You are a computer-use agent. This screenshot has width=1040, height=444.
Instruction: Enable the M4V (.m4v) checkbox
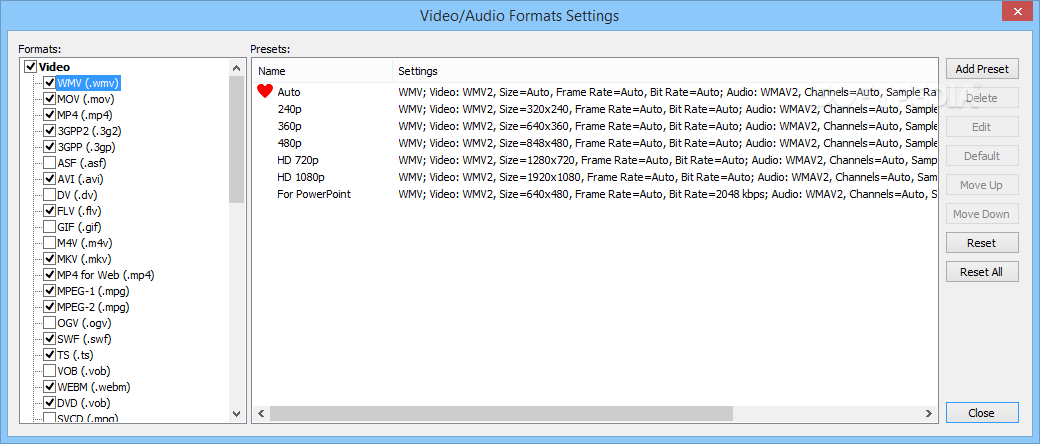[49, 243]
